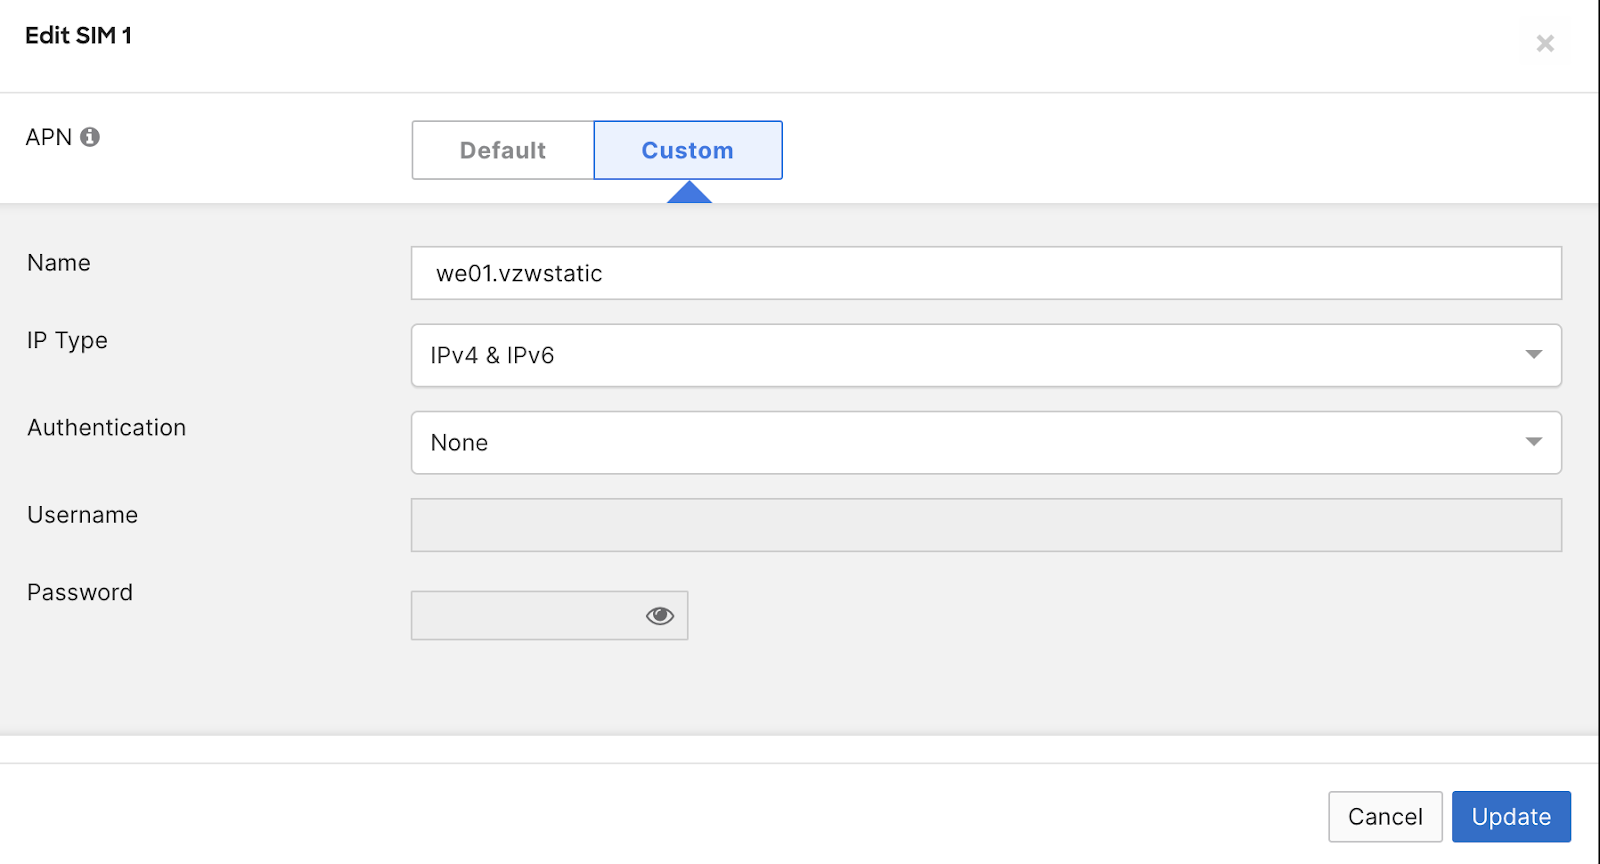Click the APN label text
Image resolution: width=1600 pixels, height=864 pixels.
coord(48,137)
